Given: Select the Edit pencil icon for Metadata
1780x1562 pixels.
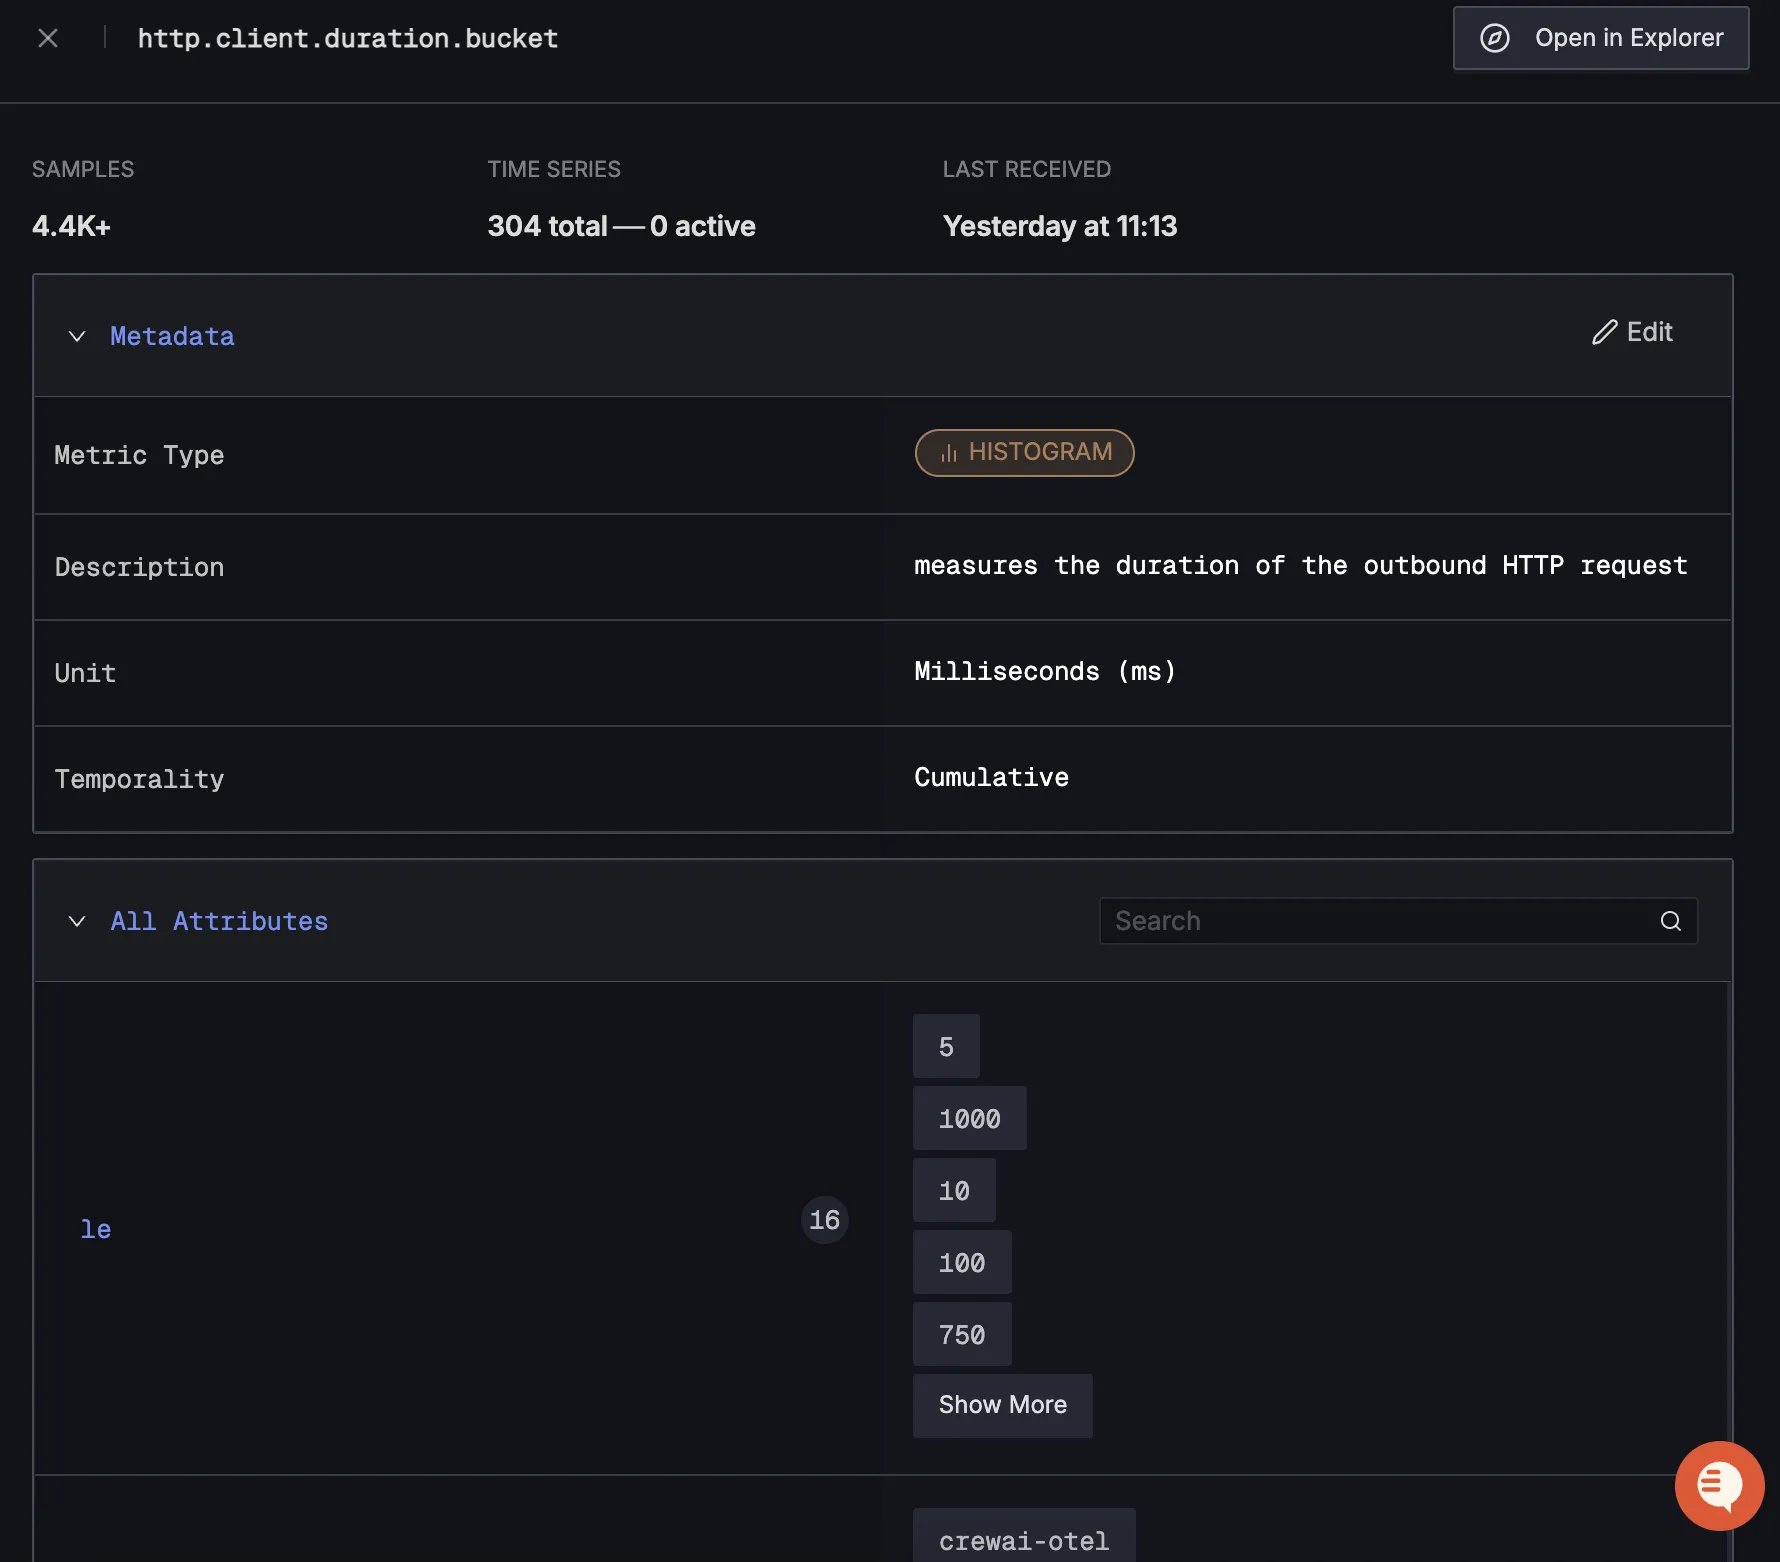Looking at the screenshot, I should click(1605, 332).
